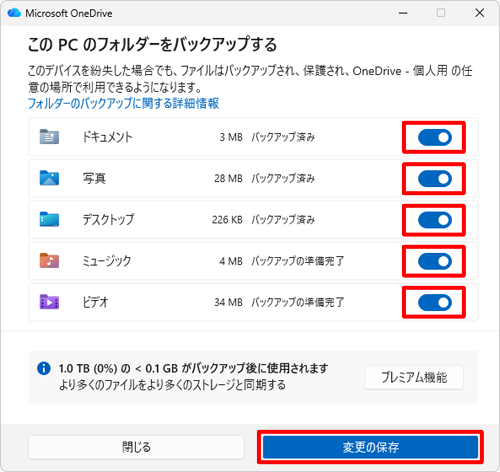Save changes with 変更の保存 button
This screenshot has height=472, width=500.
pyautogui.click(x=370, y=447)
